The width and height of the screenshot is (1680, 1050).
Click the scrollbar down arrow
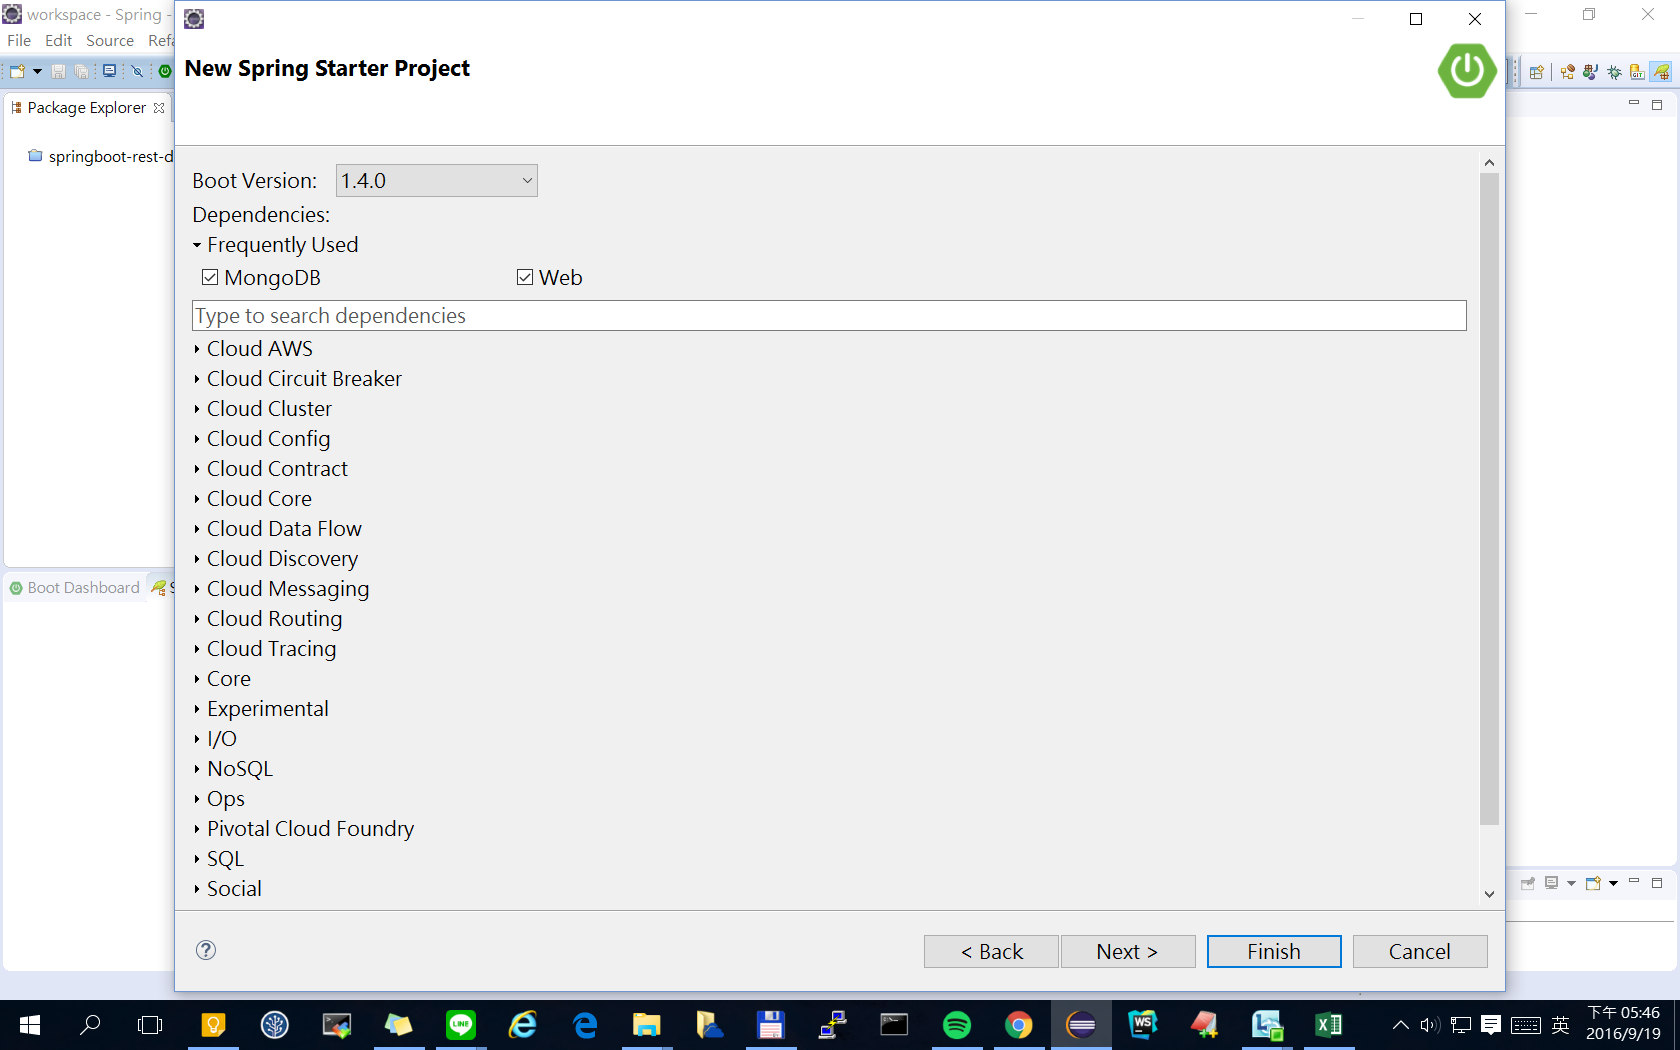tap(1489, 894)
